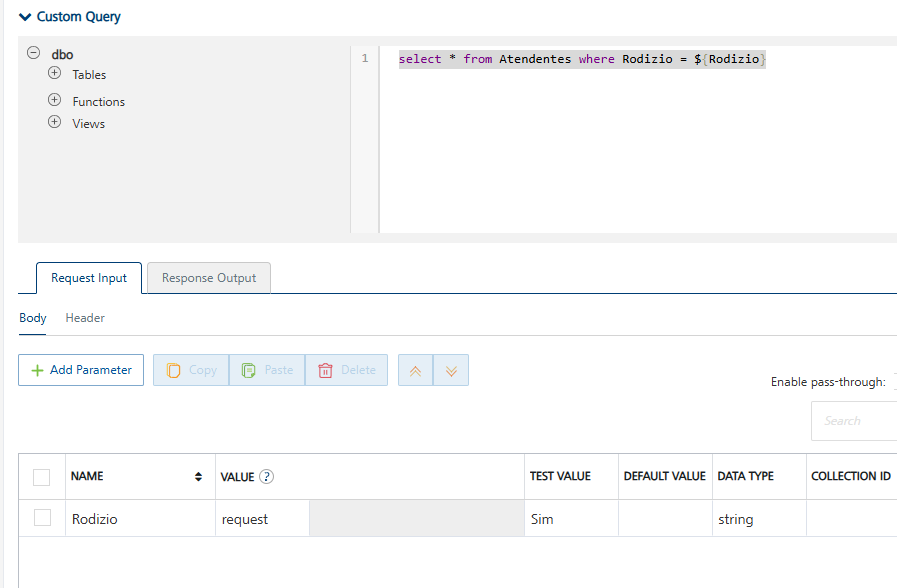Collapse the dbo schema tree node

[x=33, y=54]
